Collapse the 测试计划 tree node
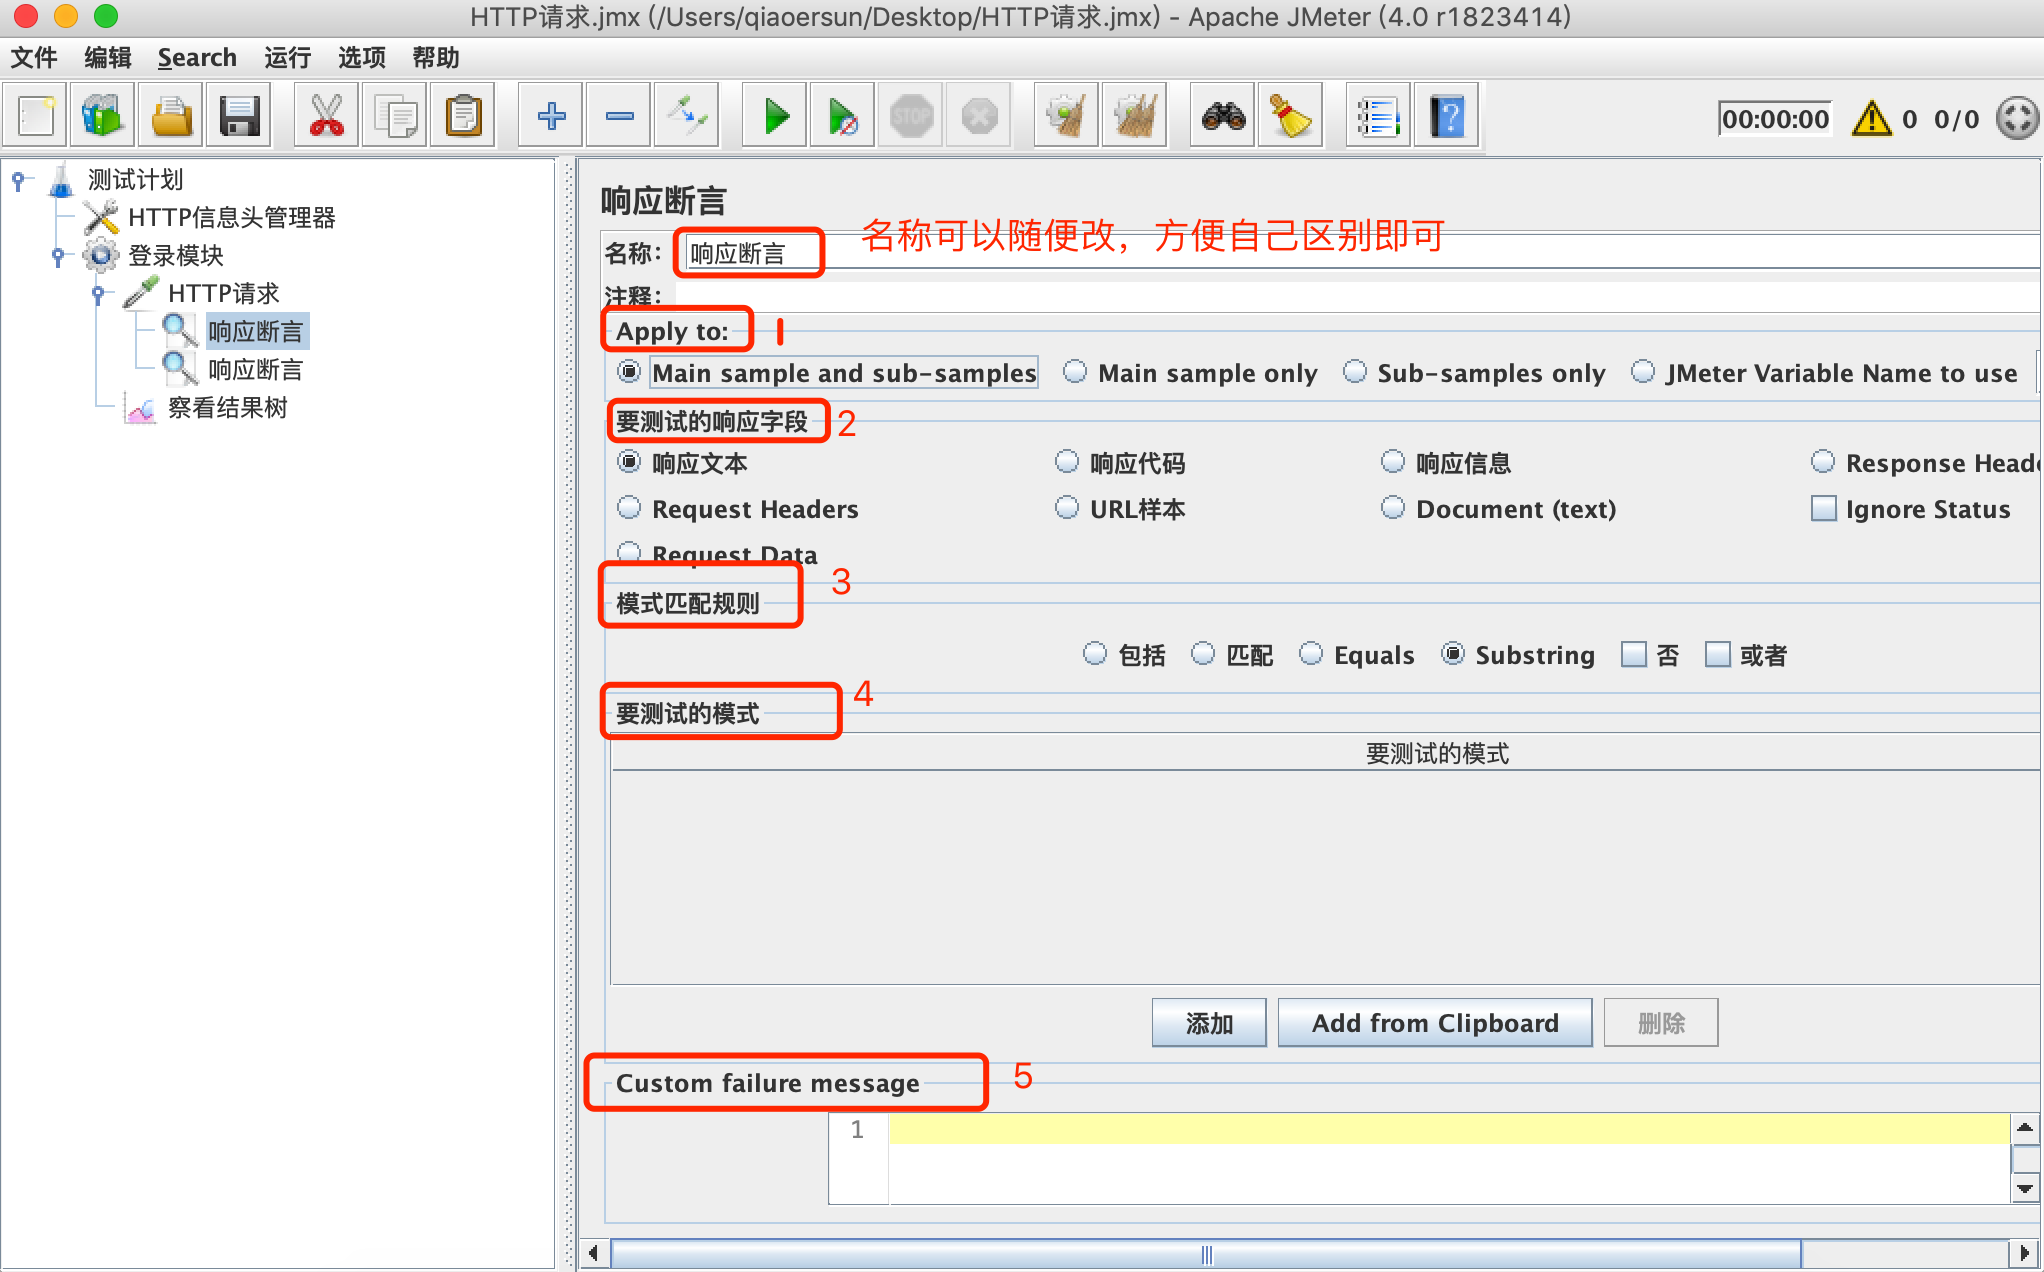 tap(18, 180)
